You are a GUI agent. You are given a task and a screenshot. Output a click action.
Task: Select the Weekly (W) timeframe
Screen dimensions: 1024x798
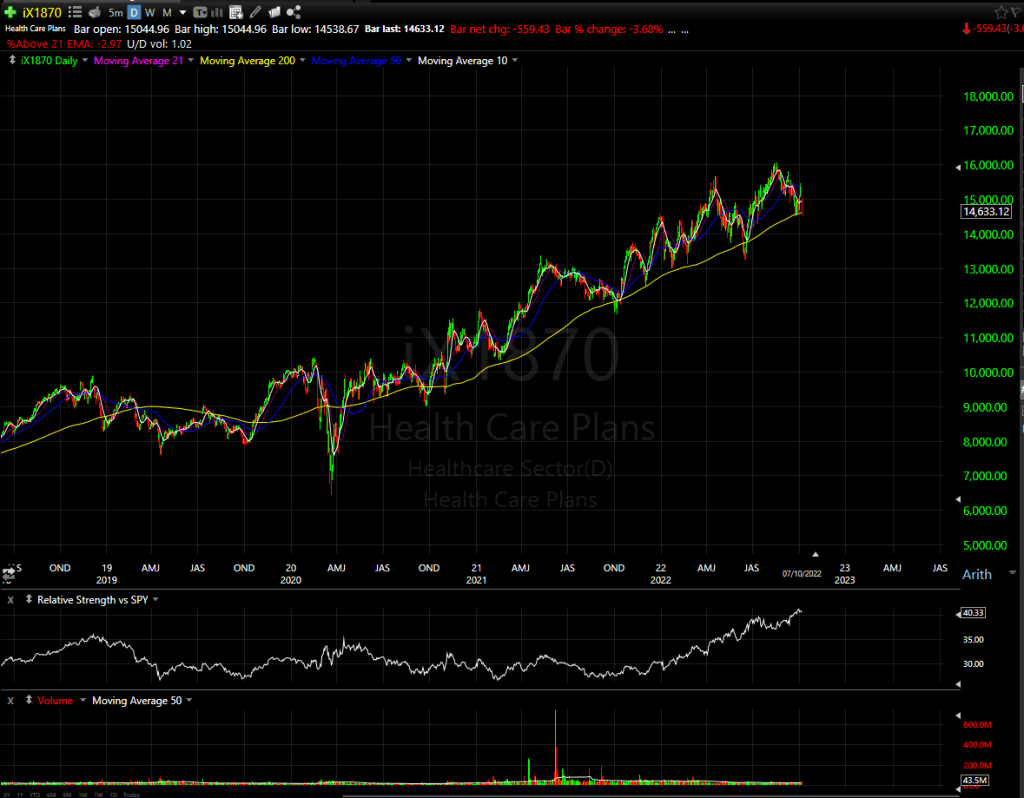149,12
